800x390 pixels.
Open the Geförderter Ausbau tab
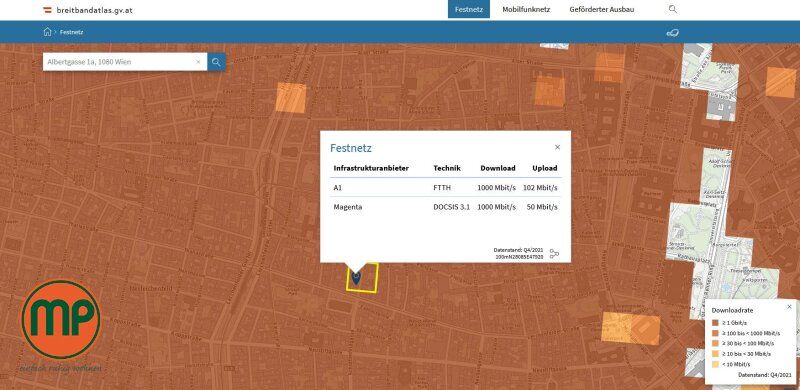point(602,9)
